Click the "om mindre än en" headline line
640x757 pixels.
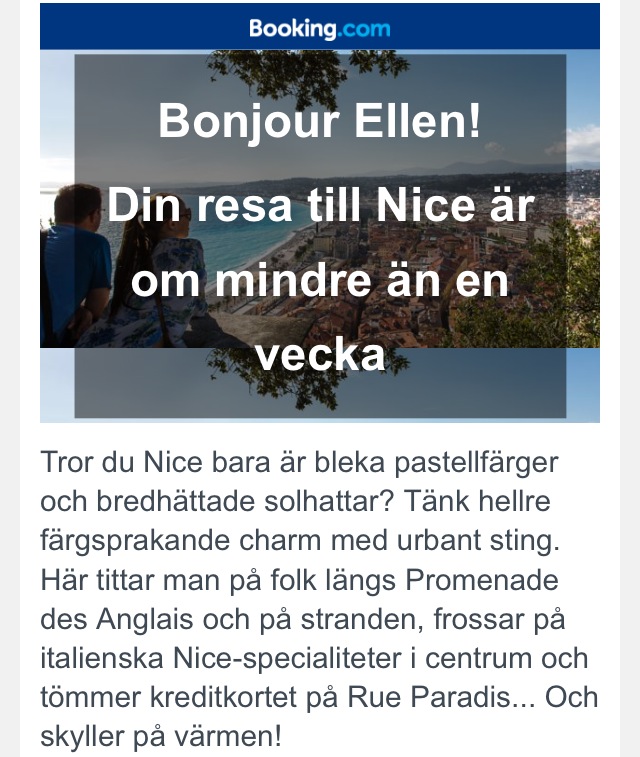tap(320, 281)
